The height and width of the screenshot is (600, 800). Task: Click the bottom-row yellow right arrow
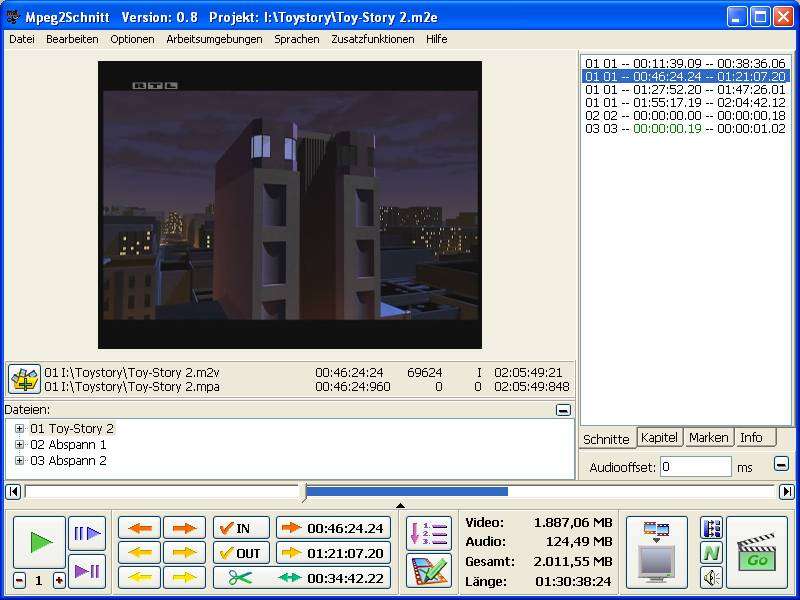184,578
